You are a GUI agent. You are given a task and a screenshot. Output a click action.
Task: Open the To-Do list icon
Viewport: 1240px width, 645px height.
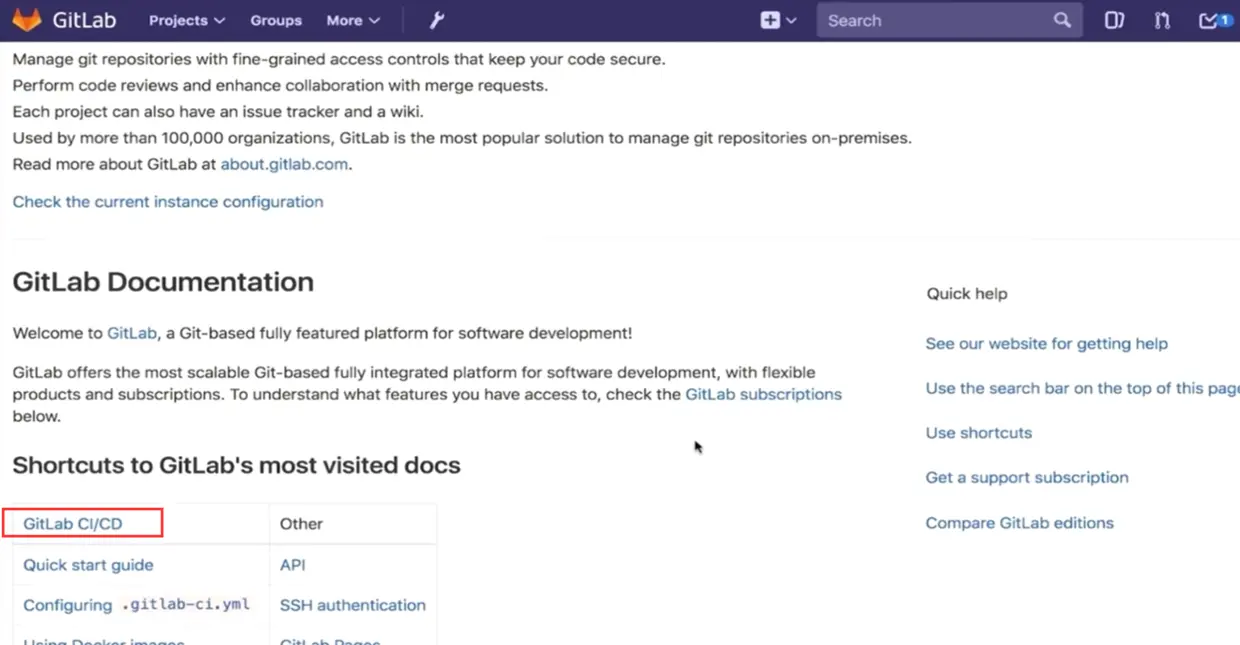point(1213,20)
